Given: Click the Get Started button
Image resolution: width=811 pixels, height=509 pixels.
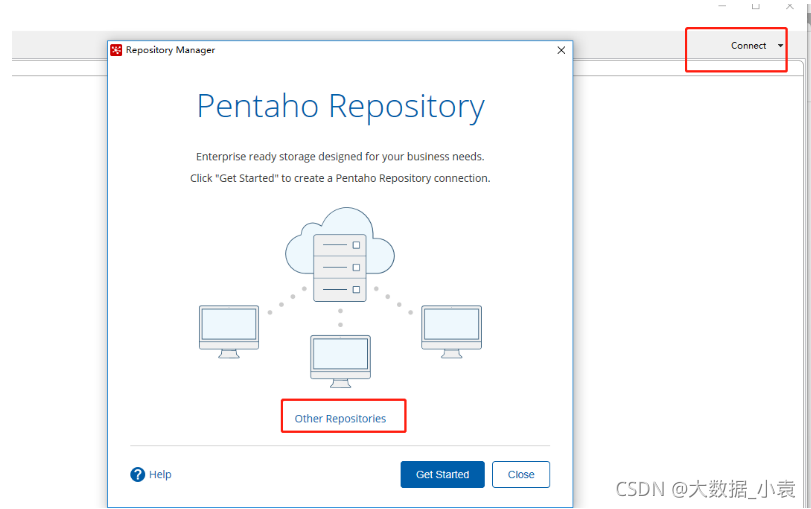Looking at the screenshot, I should click(x=442, y=474).
